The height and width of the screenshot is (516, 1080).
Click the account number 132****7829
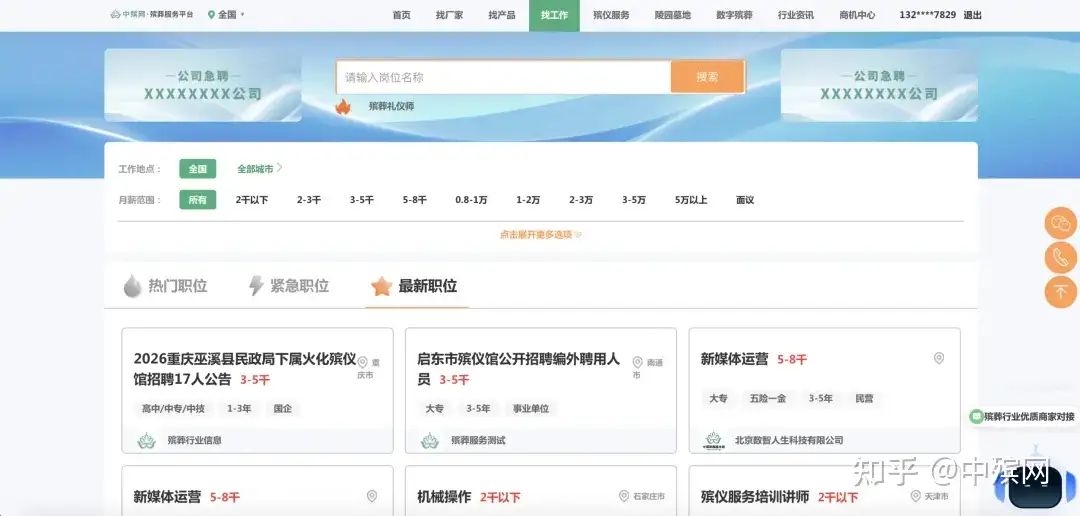click(927, 15)
